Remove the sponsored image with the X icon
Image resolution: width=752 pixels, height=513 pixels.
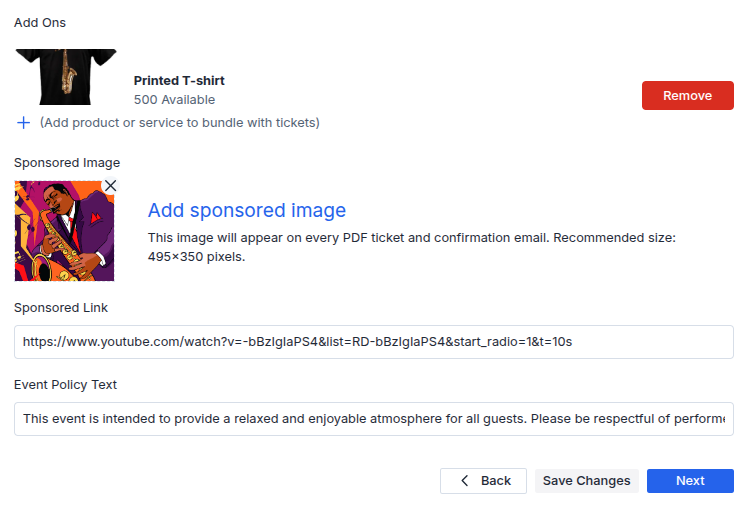(x=110, y=186)
